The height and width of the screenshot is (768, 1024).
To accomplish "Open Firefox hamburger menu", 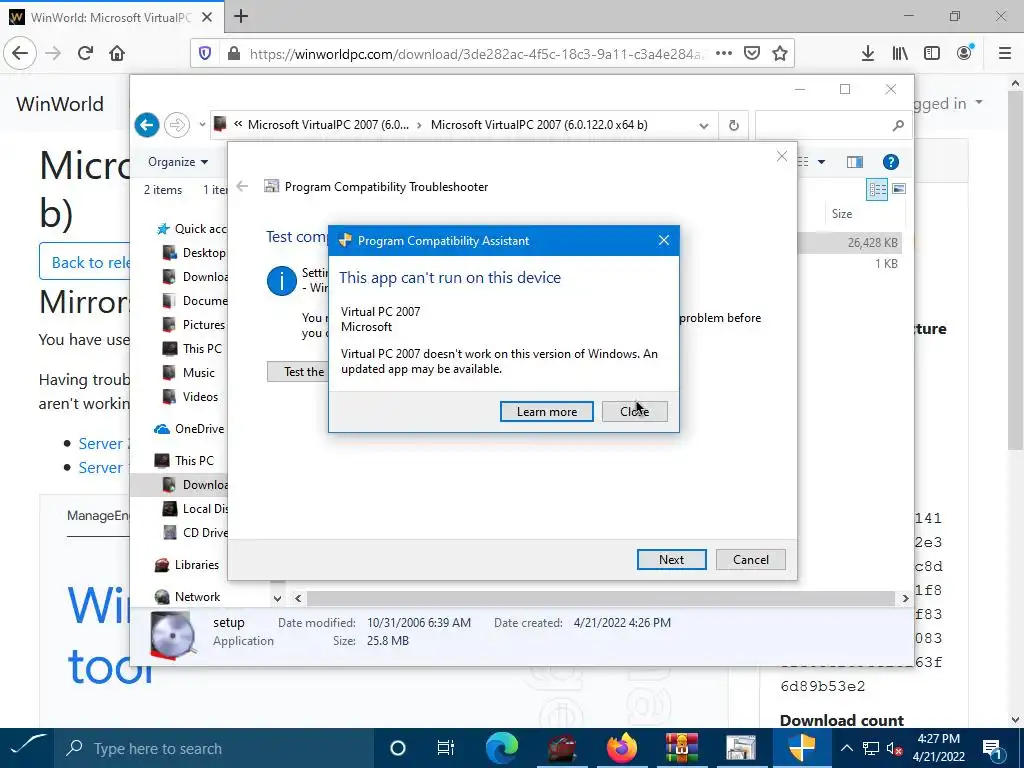I will (1005, 54).
